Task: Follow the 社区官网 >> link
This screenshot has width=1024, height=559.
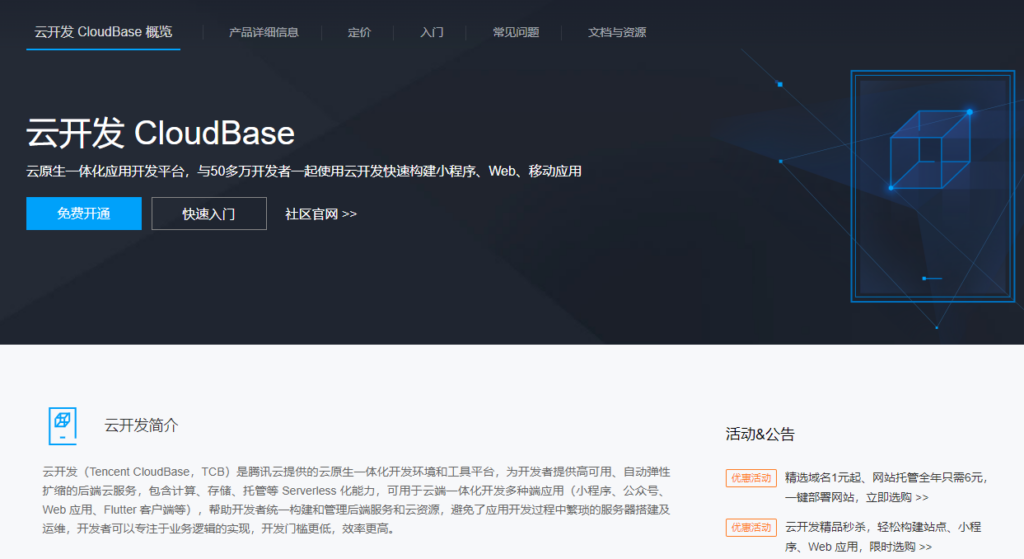Action: 321,214
